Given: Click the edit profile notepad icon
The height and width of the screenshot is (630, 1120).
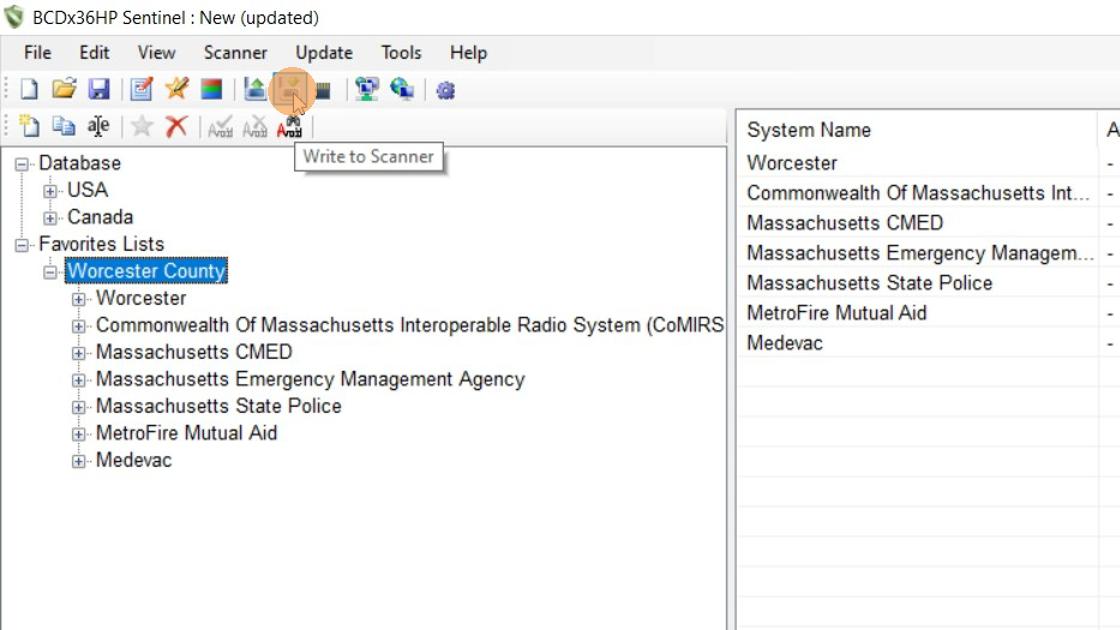Looking at the screenshot, I should click(141, 89).
